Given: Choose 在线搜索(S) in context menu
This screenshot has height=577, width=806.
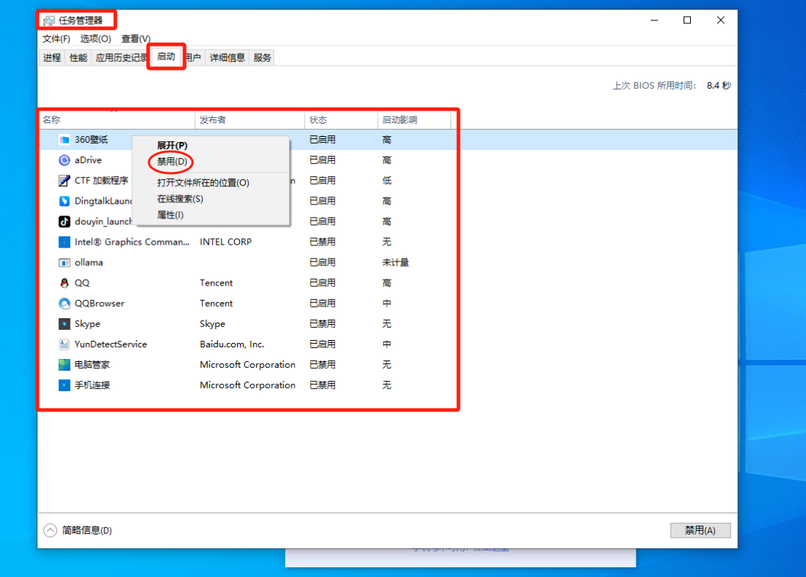Looking at the screenshot, I should click(180, 199).
